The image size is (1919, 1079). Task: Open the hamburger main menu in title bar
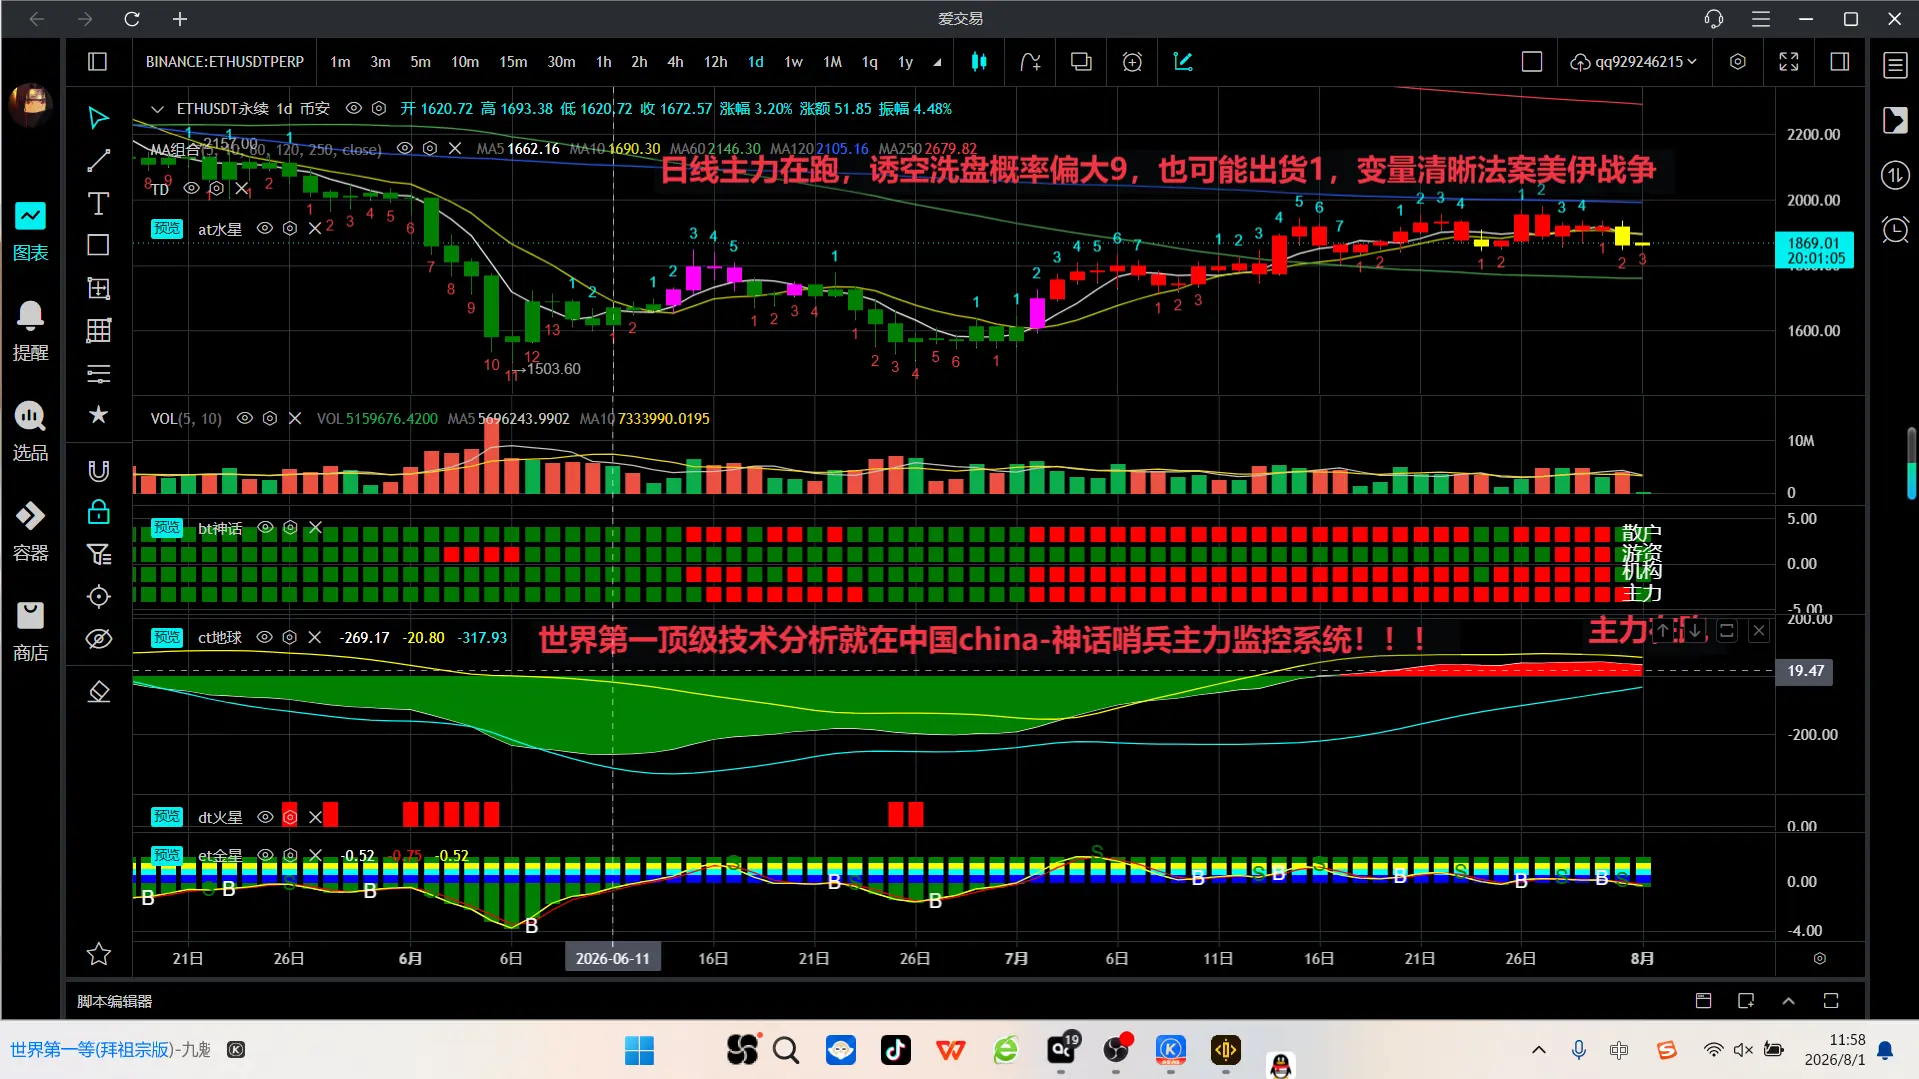[x=1761, y=19]
